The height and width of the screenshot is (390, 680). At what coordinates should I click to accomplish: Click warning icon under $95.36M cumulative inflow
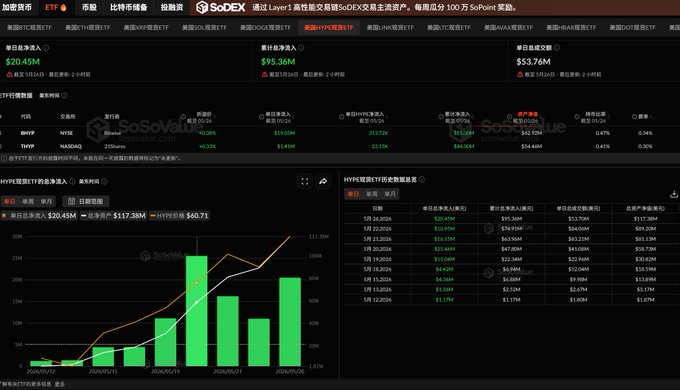click(x=265, y=75)
